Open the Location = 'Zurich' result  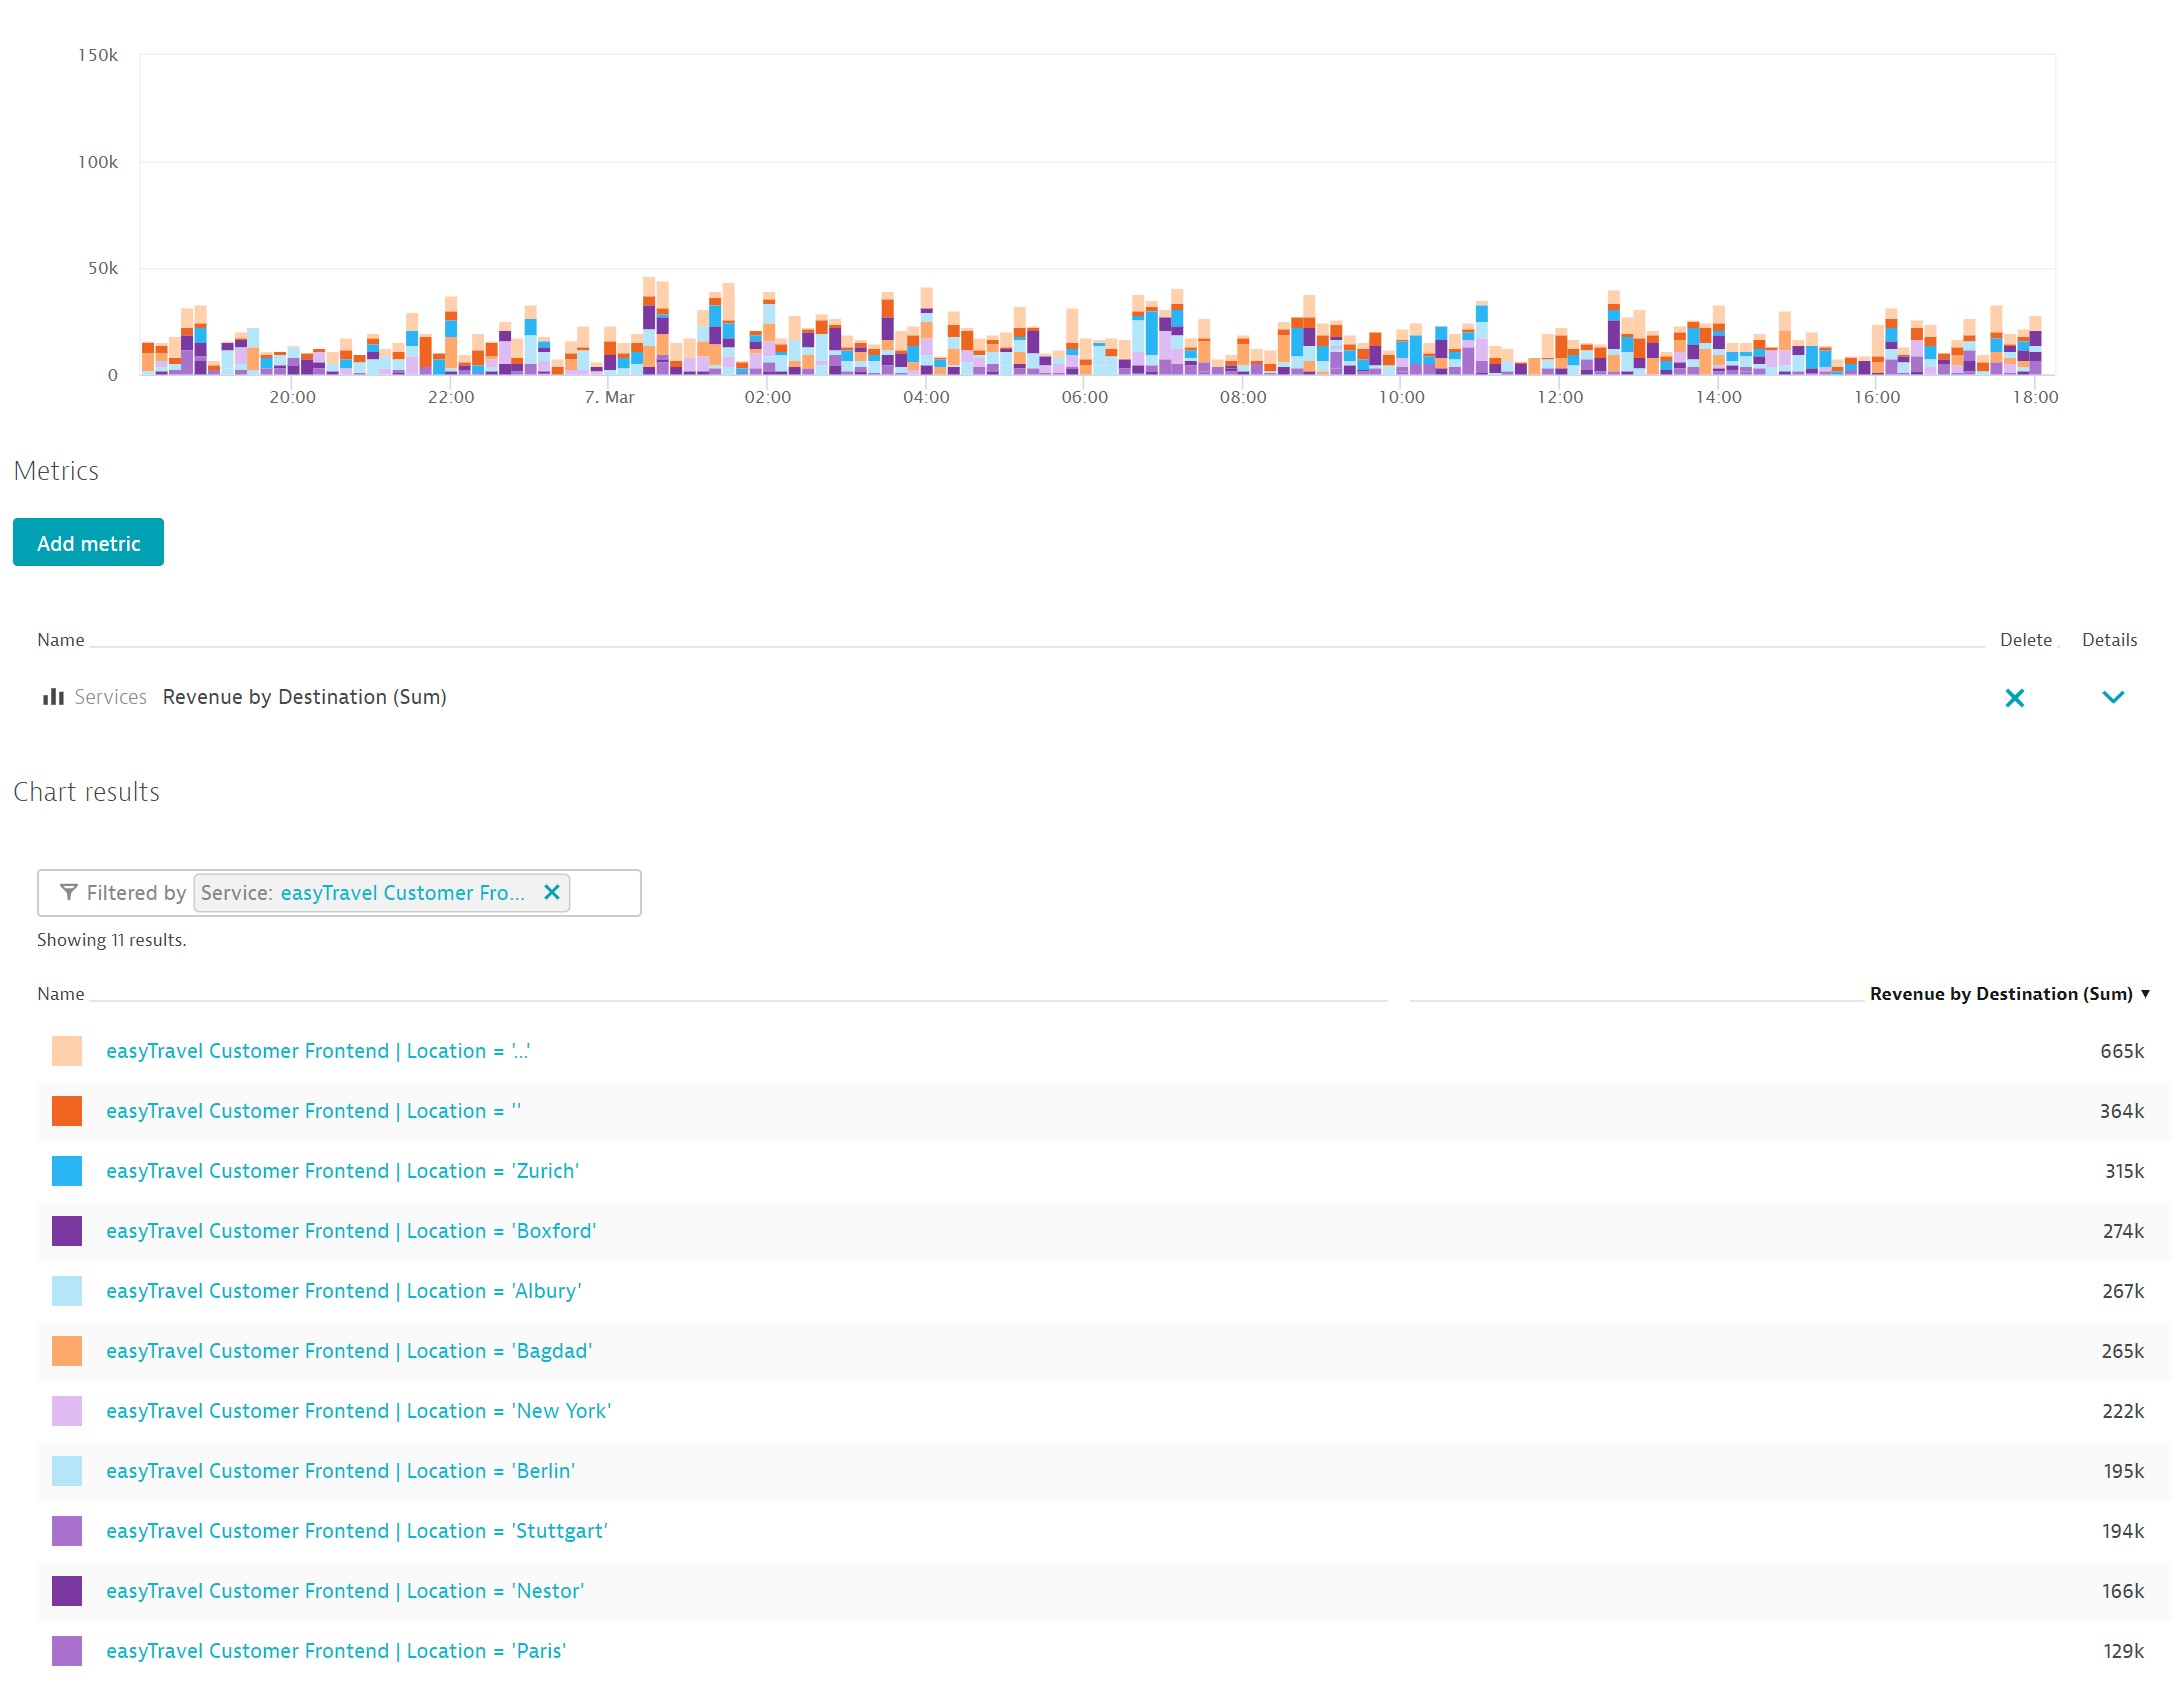click(342, 1171)
